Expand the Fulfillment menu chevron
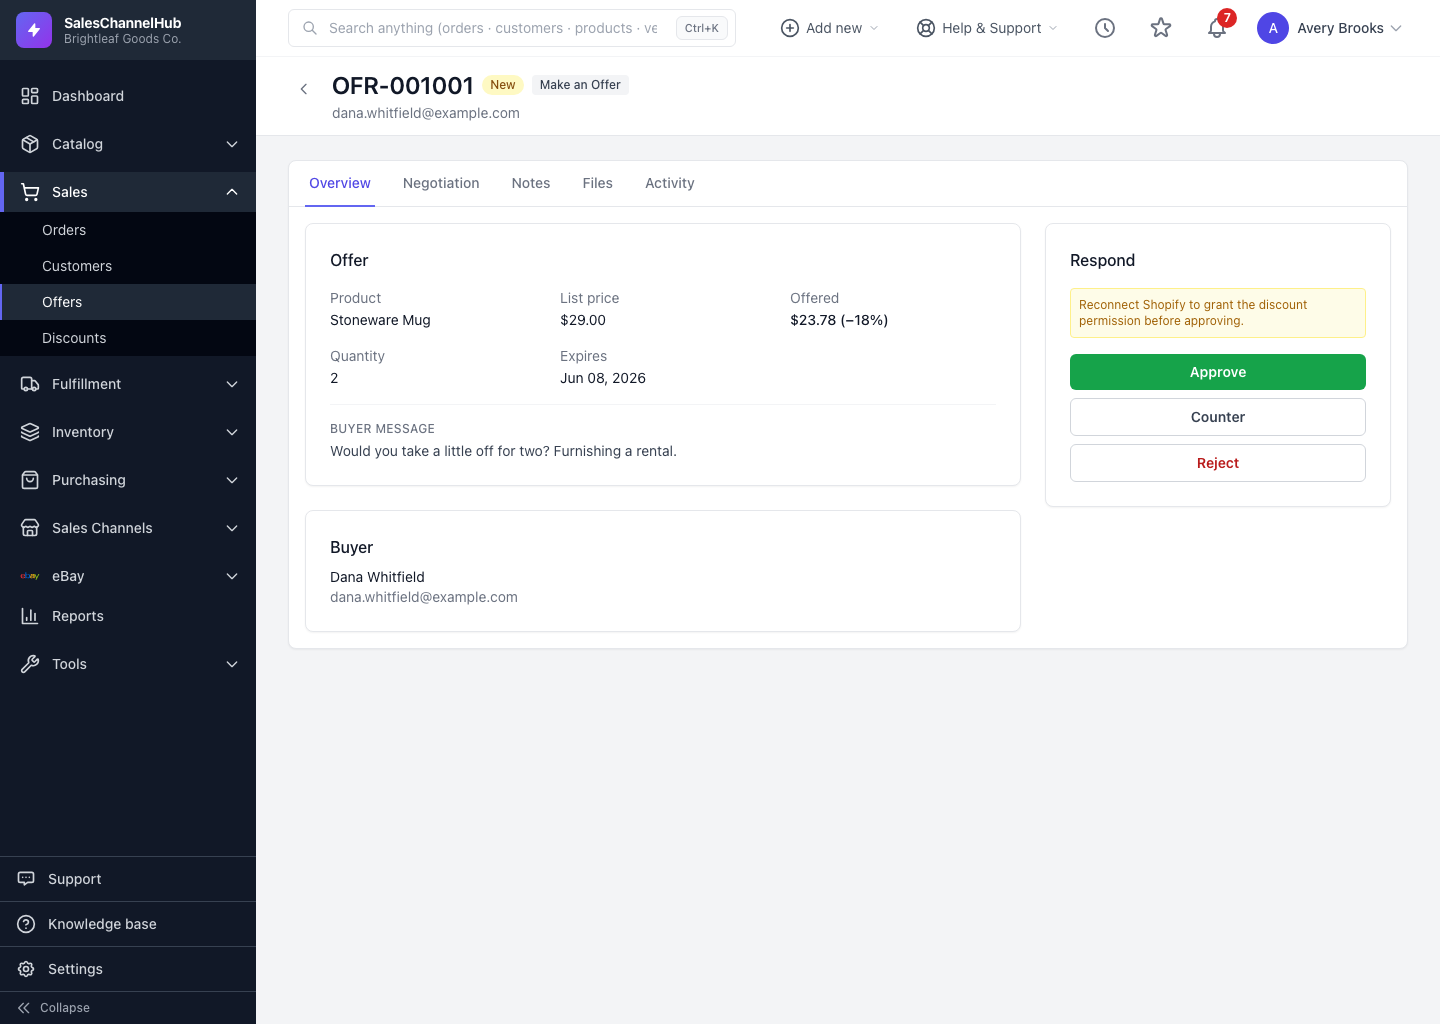 (232, 384)
